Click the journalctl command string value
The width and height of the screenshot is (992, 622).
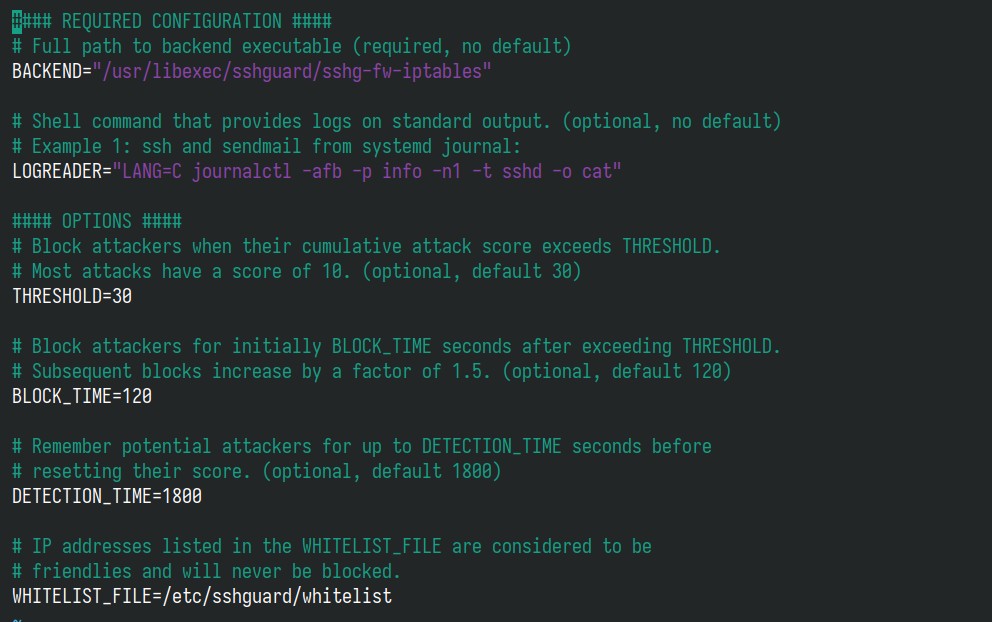pos(367,171)
